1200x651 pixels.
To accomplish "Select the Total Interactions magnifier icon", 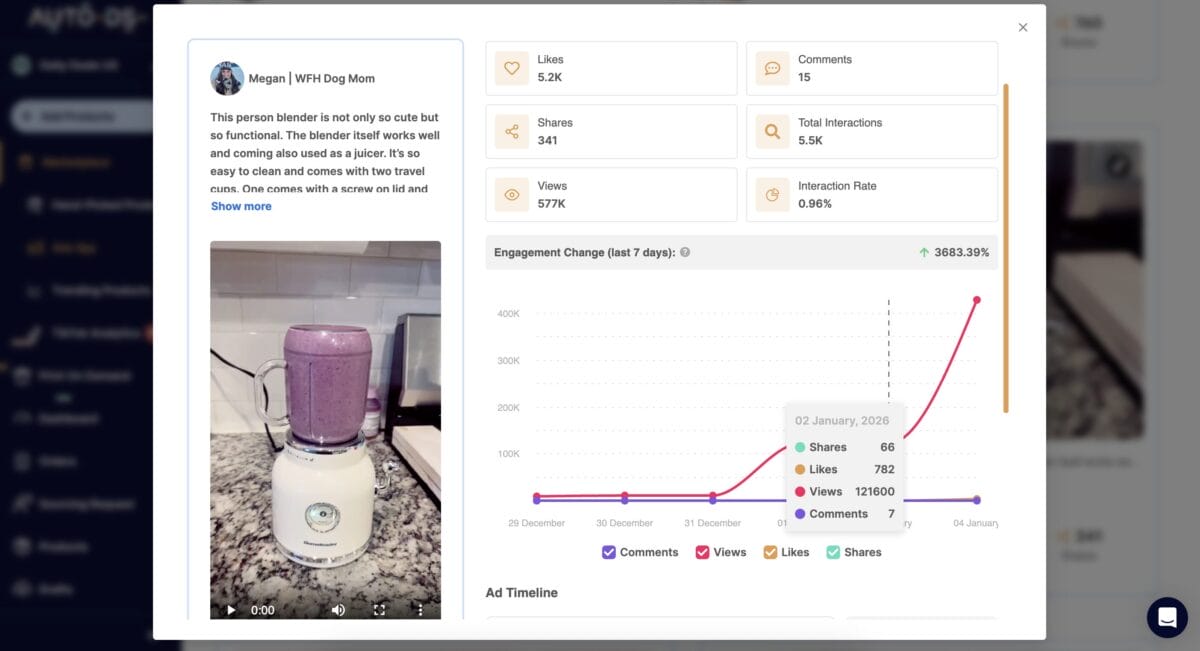I will [x=772, y=131].
